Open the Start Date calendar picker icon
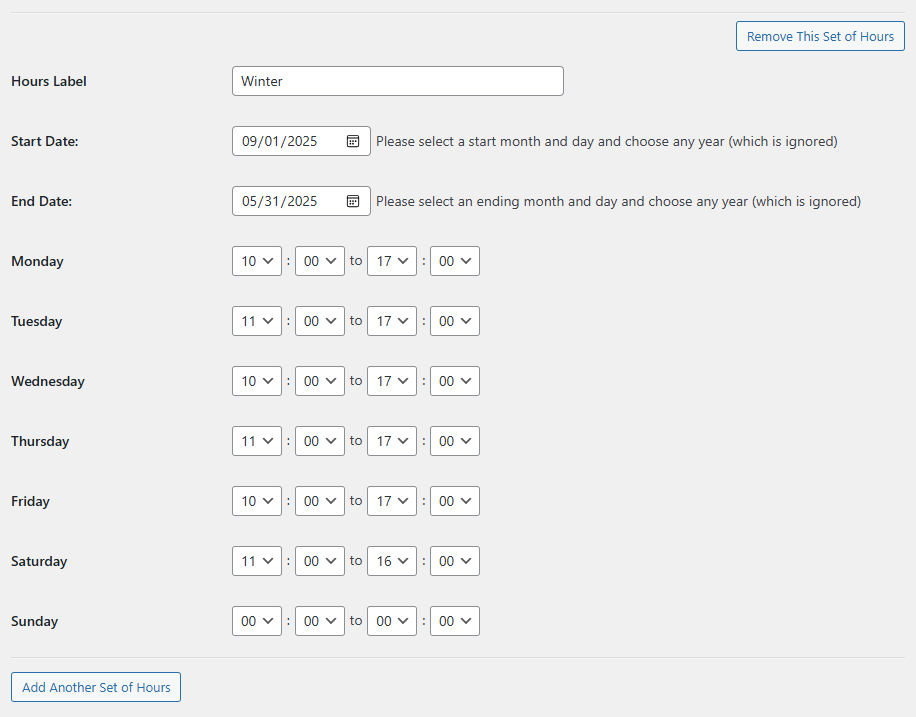Viewport: 916px width, 717px height. tap(353, 141)
